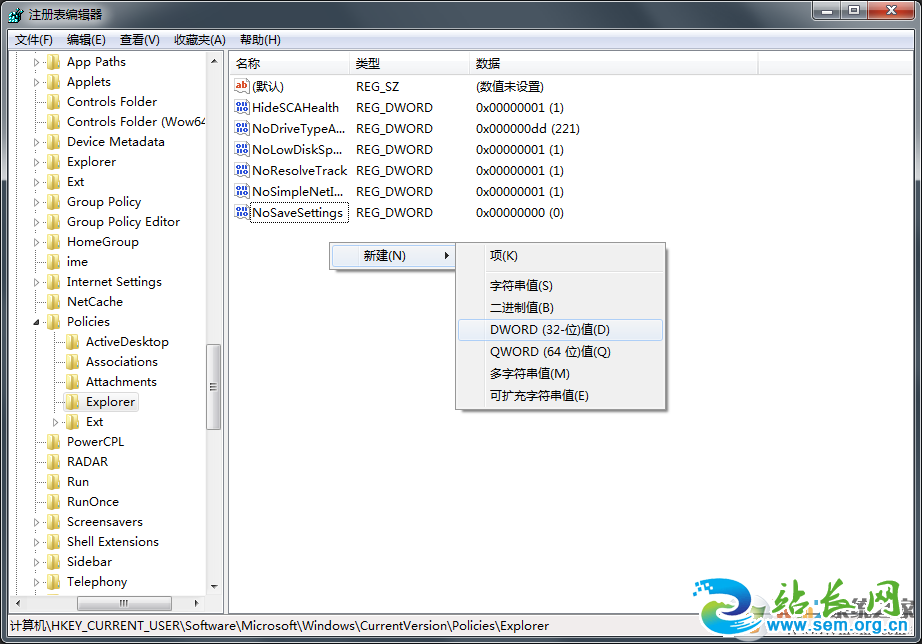Select the (默认) string value icon
The width and height of the screenshot is (922, 644).
241,86
